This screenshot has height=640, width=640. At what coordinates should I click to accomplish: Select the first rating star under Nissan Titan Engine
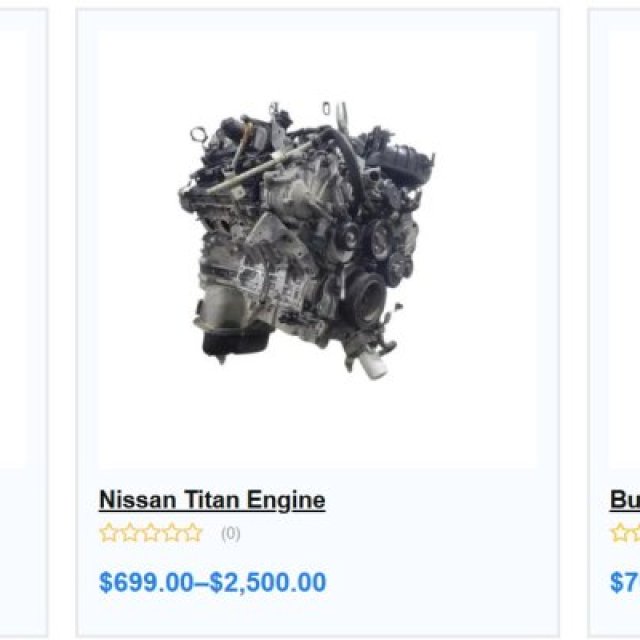pos(109,533)
